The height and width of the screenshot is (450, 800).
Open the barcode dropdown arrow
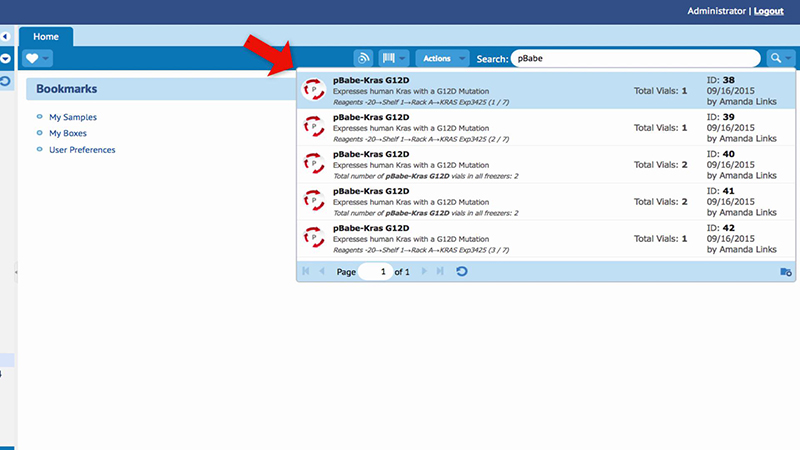403,58
